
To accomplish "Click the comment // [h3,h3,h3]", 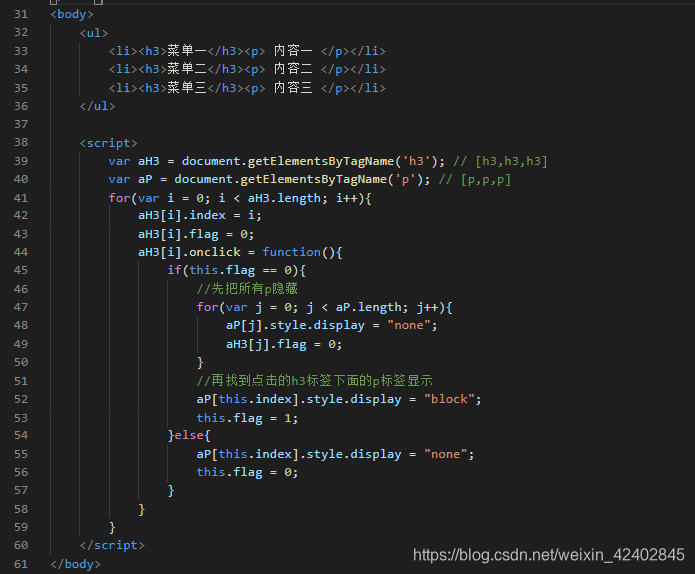I will click(x=500, y=161).
